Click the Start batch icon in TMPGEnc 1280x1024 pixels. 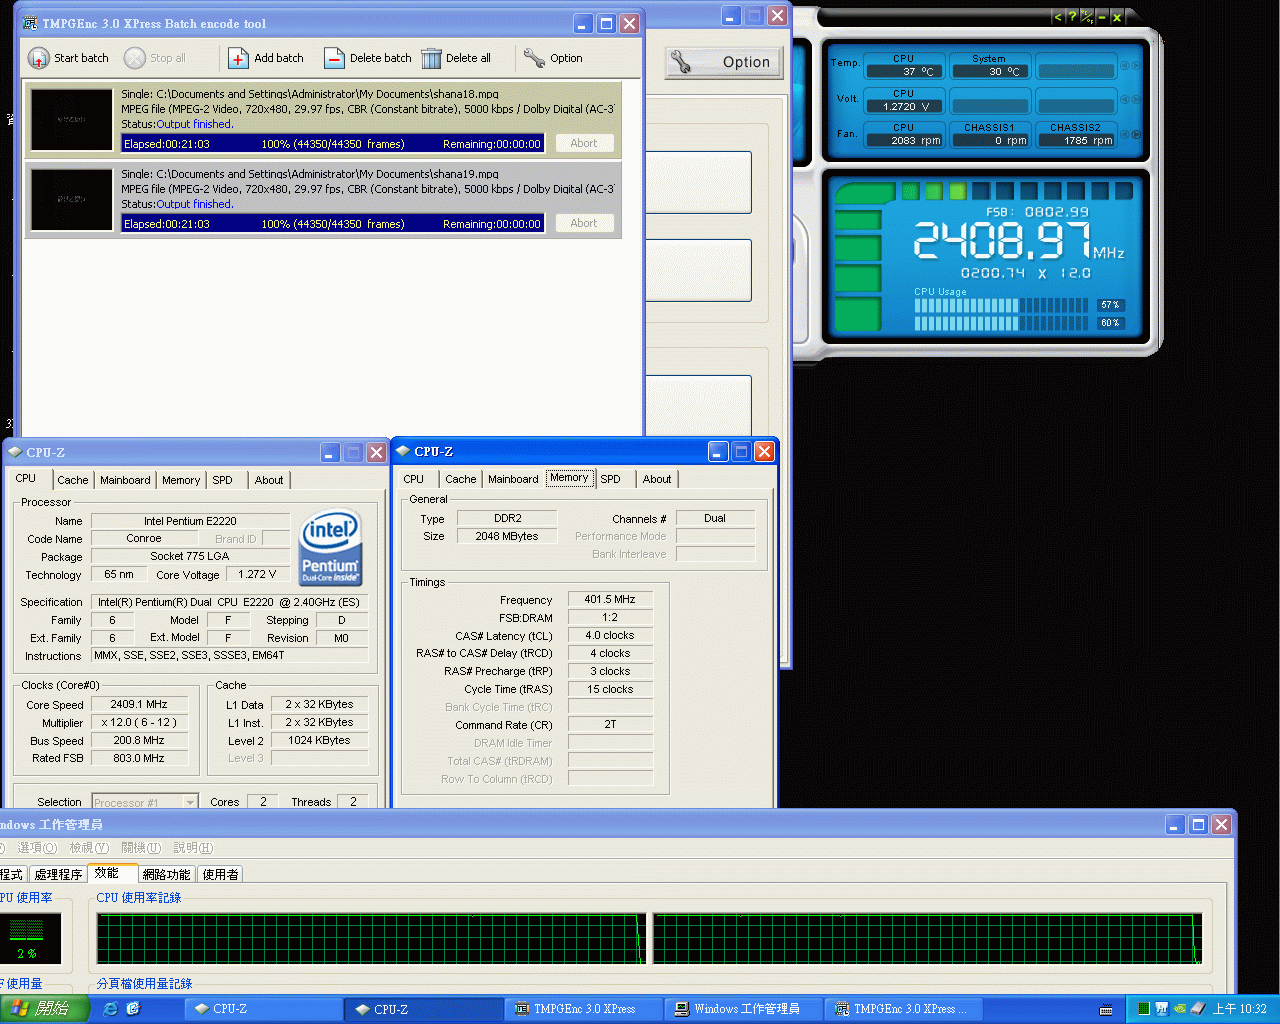(38, 58)
